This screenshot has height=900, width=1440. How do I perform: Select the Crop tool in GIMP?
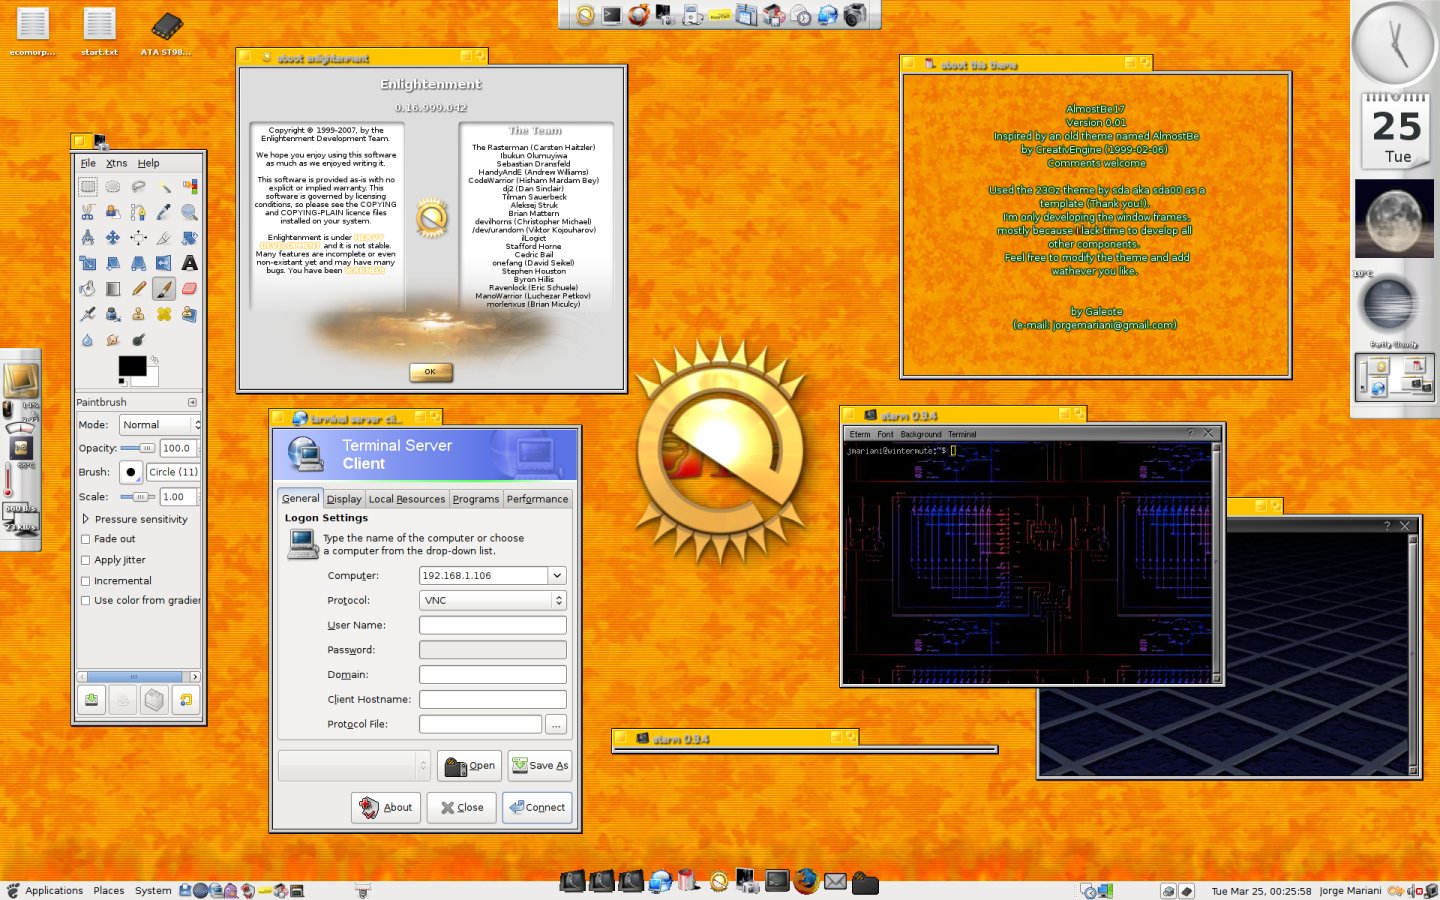click(x=164, y=238)
